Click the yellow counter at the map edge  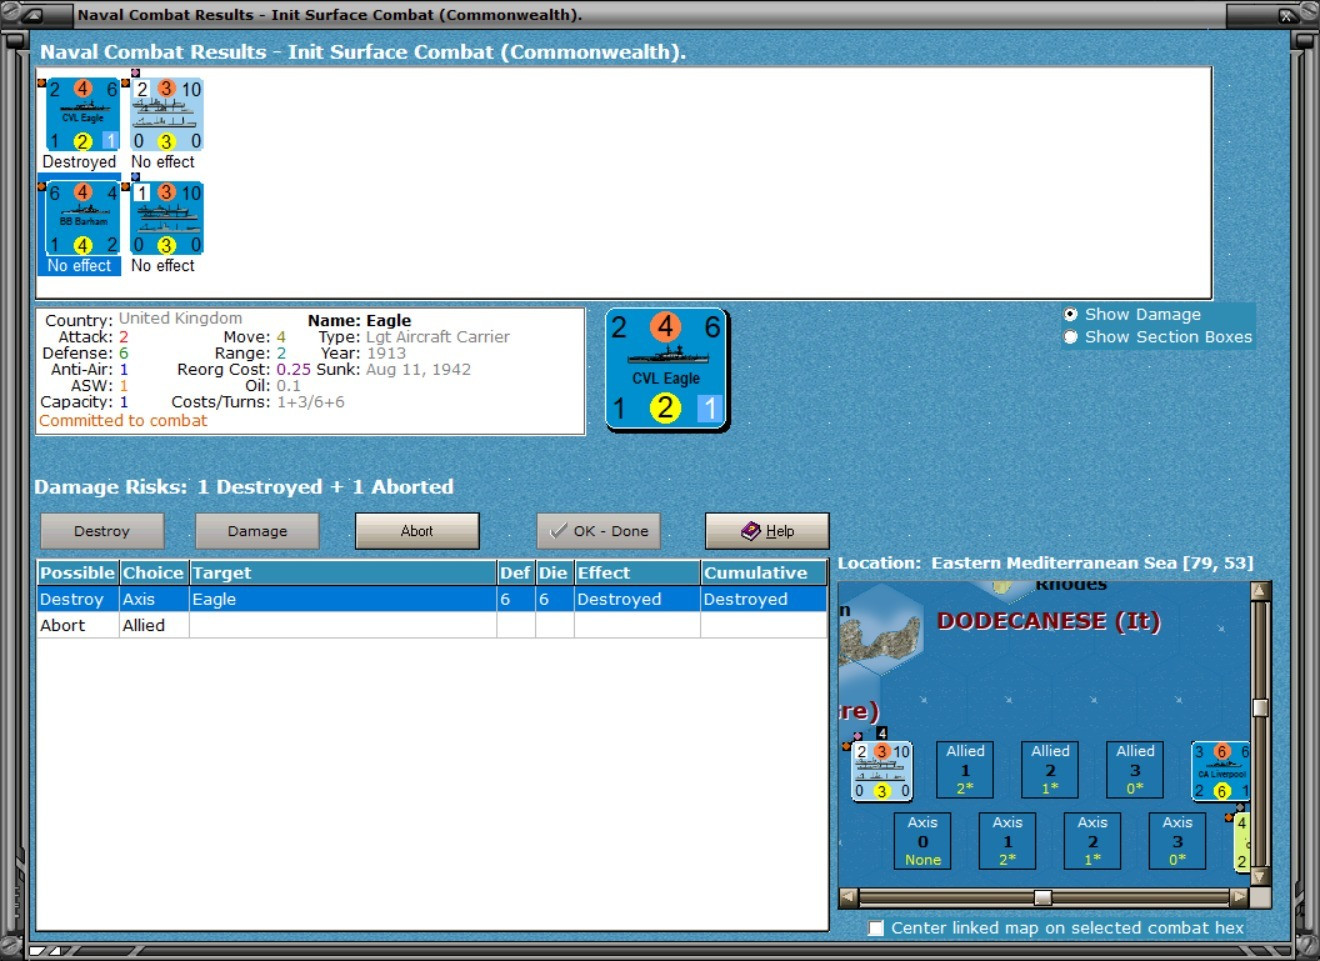1242,842
